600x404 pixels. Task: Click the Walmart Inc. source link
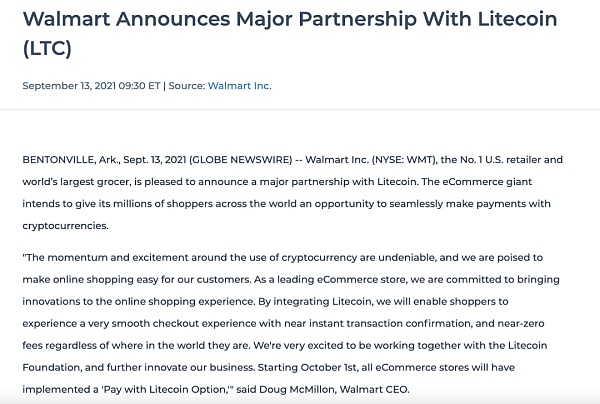pyautogui.click(x=239, y=86)
